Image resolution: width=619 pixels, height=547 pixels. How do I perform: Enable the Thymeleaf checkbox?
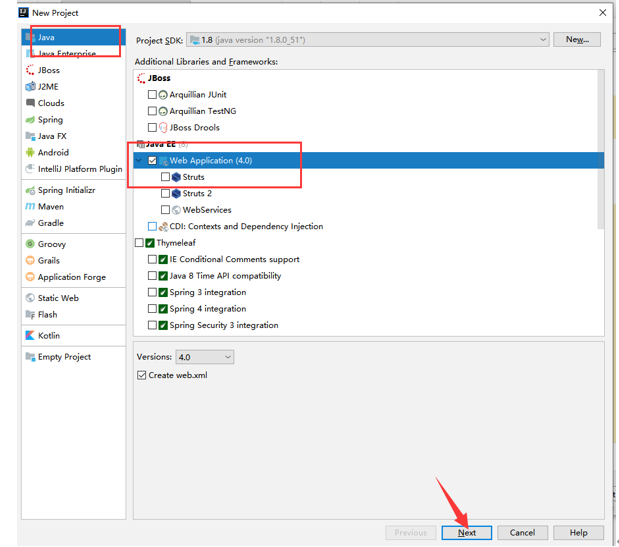coord(139,243)
